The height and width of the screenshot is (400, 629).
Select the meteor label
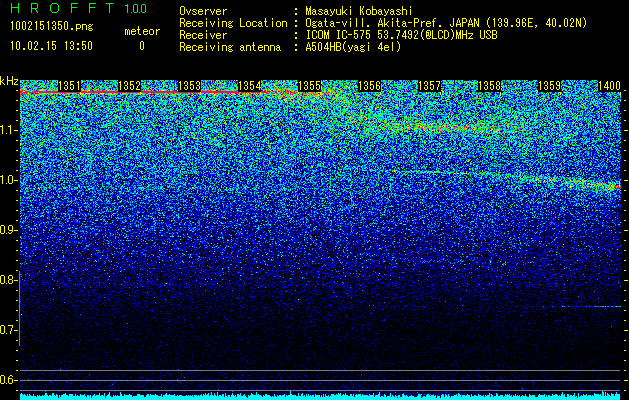coord(142,31)
